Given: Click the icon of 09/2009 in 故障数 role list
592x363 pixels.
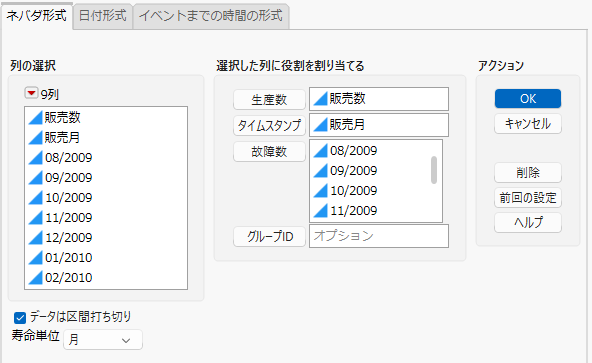Looking at the screenshot, I should pyautogui.click(x=321, y=171).
